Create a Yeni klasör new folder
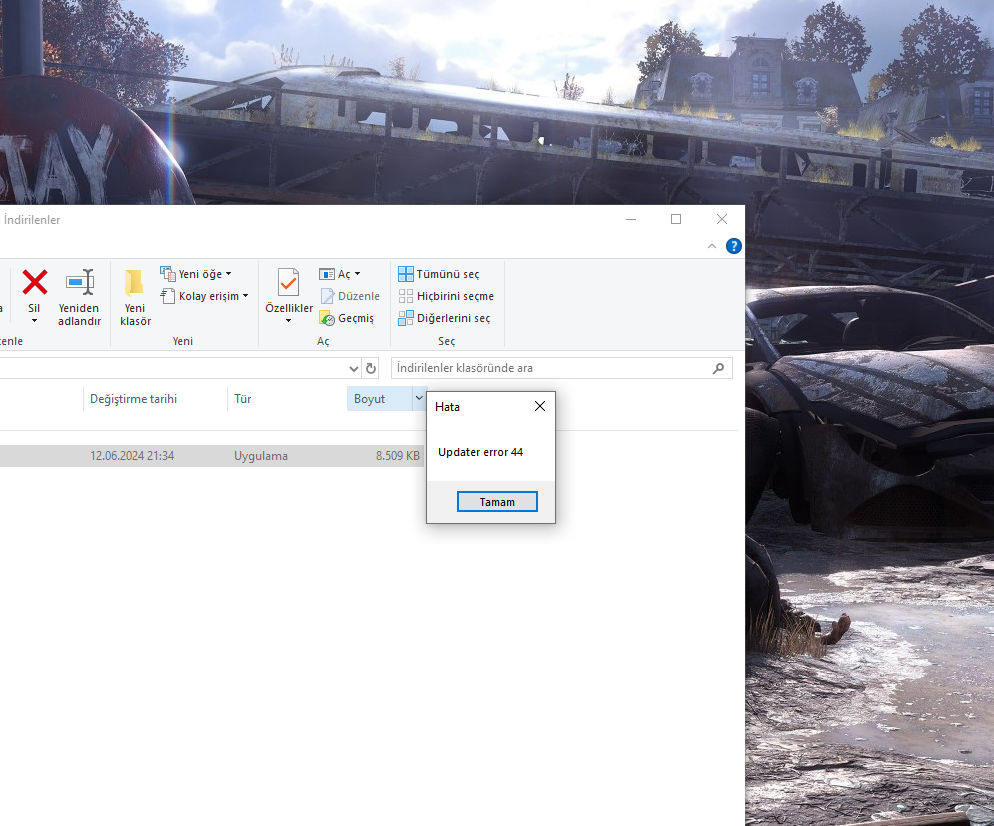 point(135,297)
